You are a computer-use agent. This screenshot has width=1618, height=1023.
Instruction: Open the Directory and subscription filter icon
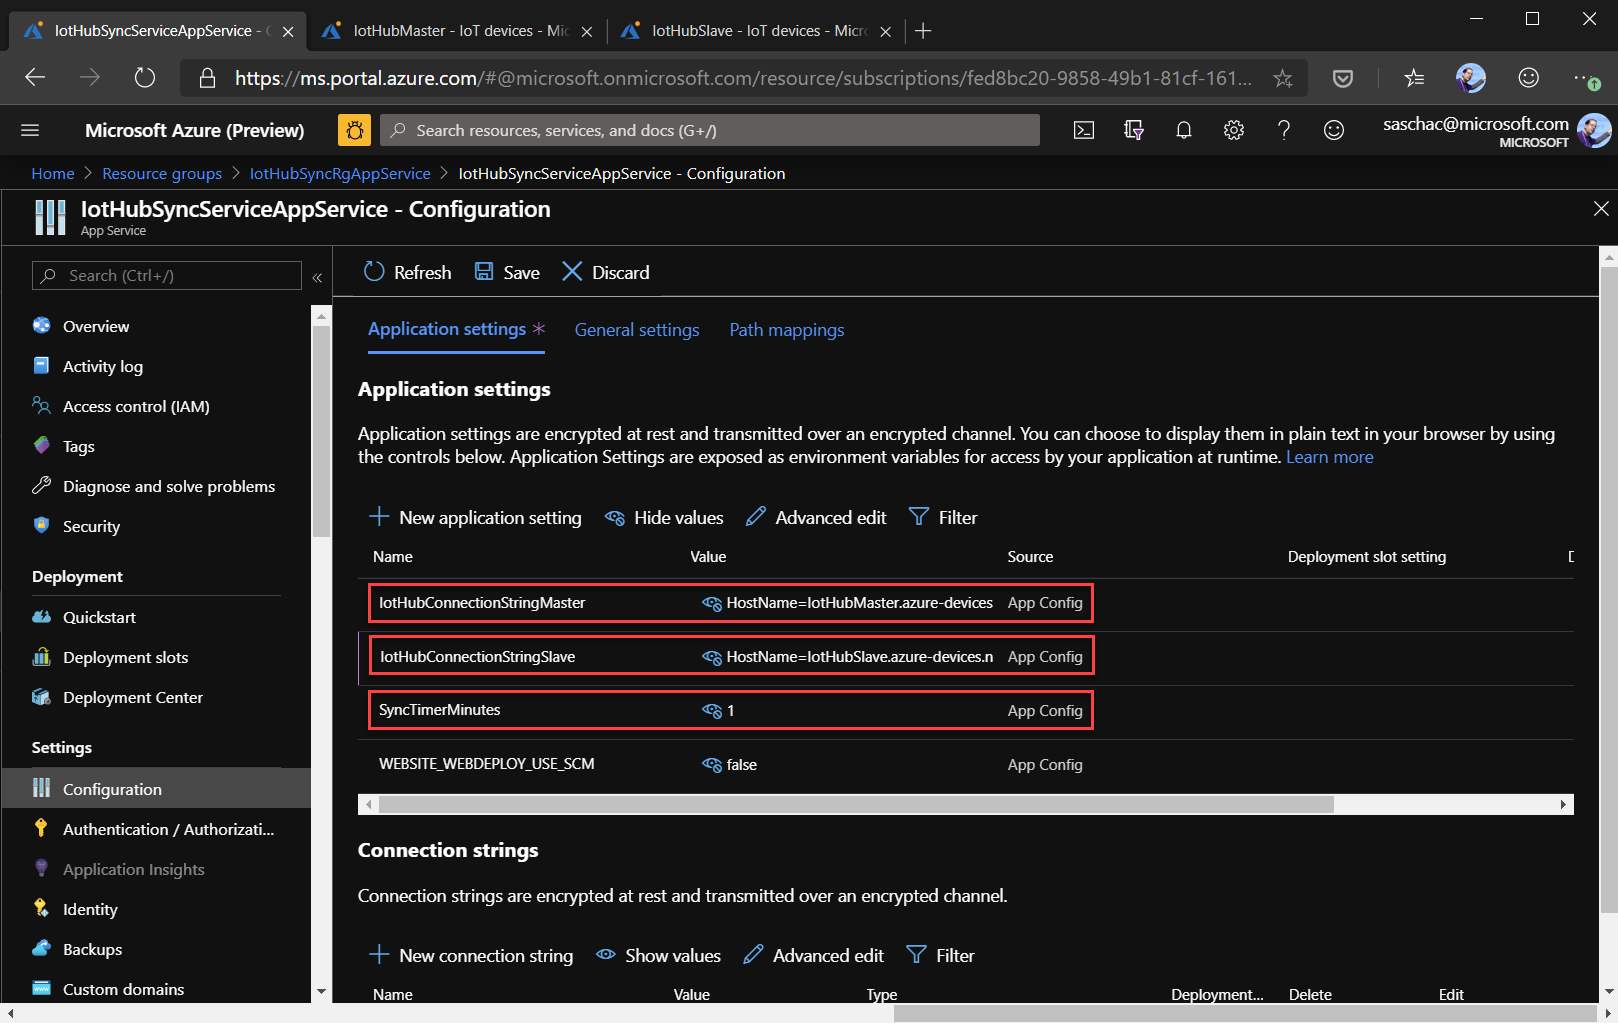(1133, 130)
